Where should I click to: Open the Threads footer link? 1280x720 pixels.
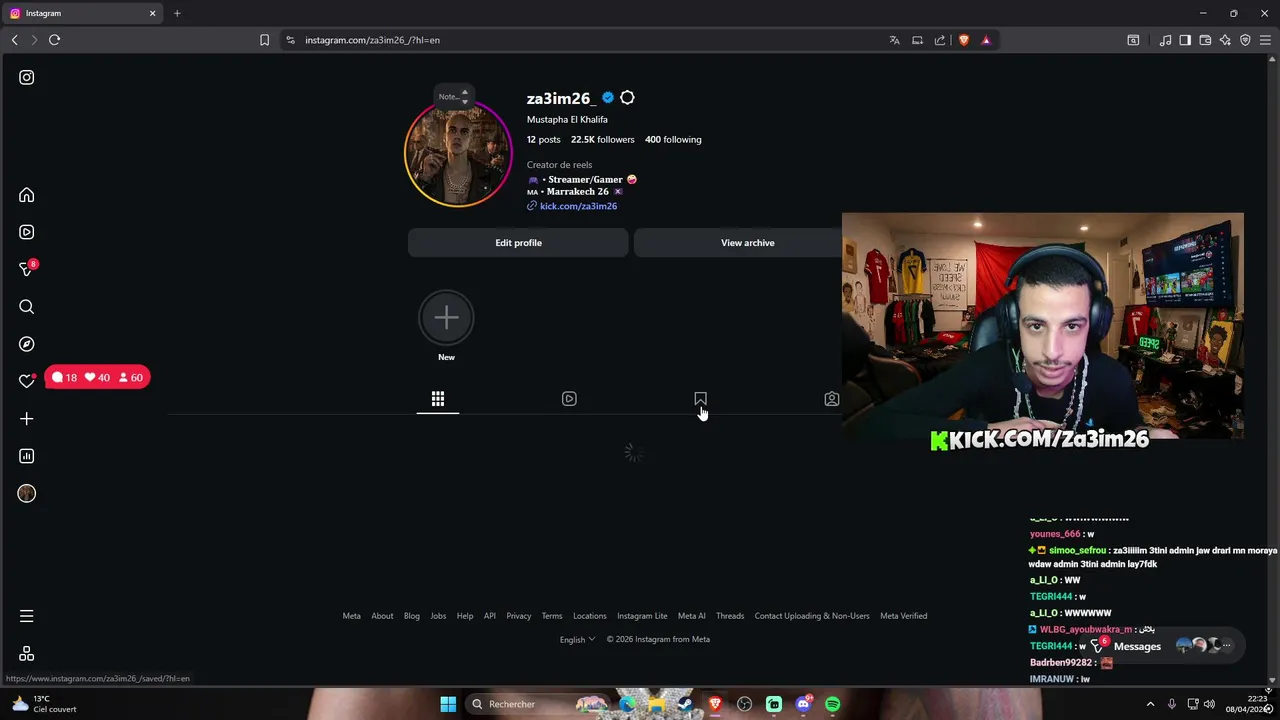[x=730, y=616]
